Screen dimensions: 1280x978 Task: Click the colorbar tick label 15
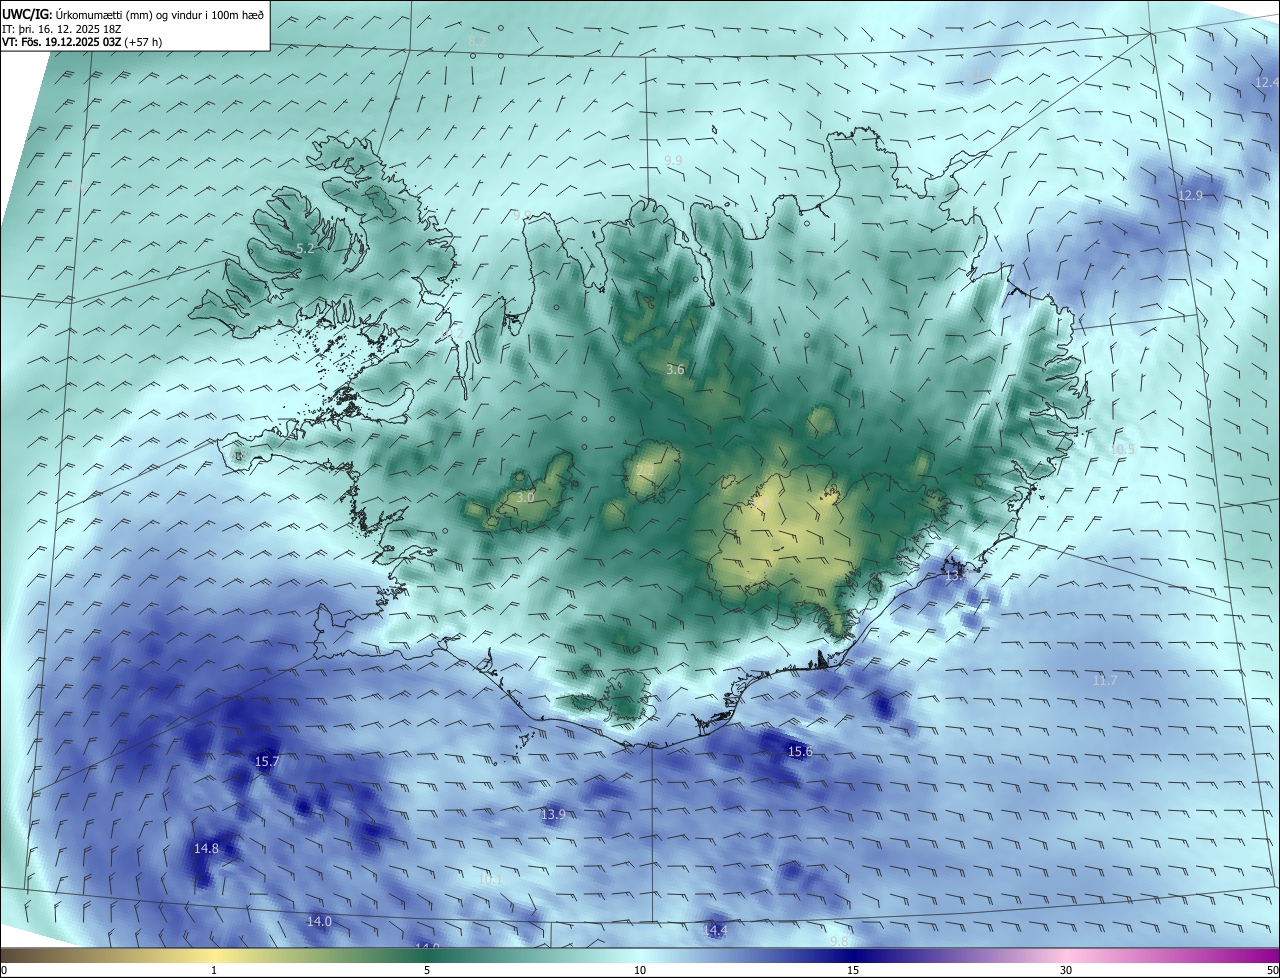(853, 970)
